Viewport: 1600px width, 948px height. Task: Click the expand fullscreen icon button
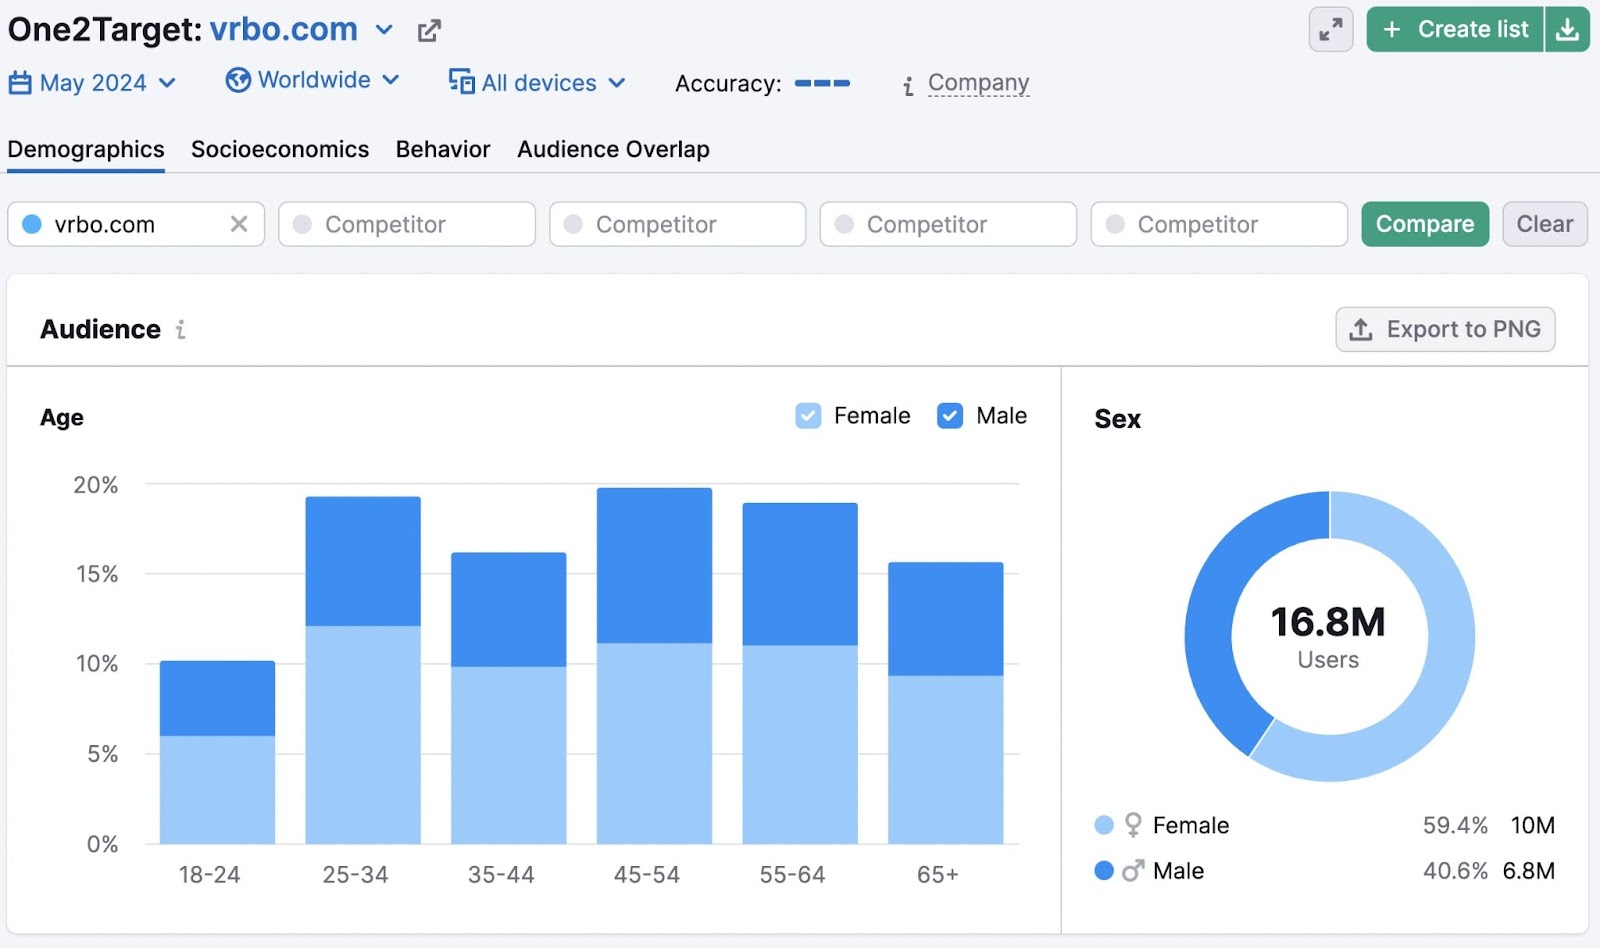coord(1331,30)
